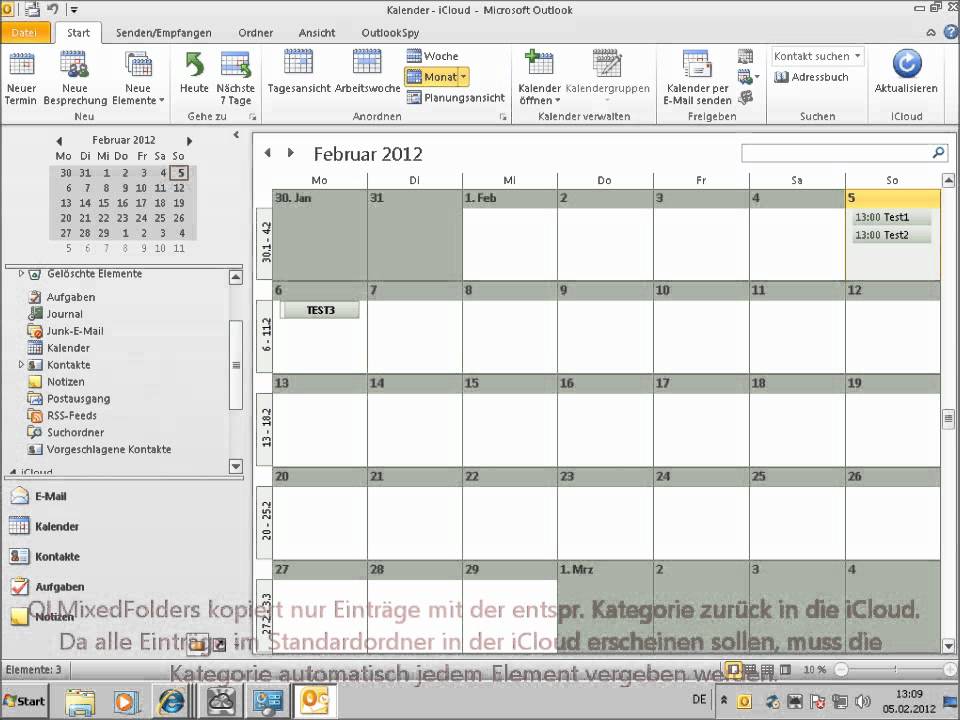960x720 pixels.
Task: Switch to Kontakte module
Action: coord(45,556)
